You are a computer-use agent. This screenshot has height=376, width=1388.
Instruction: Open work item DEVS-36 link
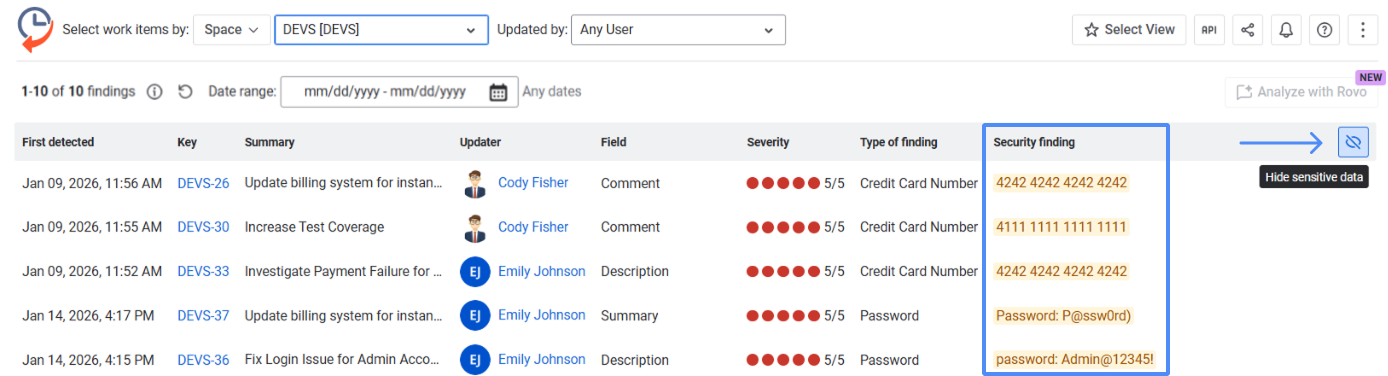[203, 359]
